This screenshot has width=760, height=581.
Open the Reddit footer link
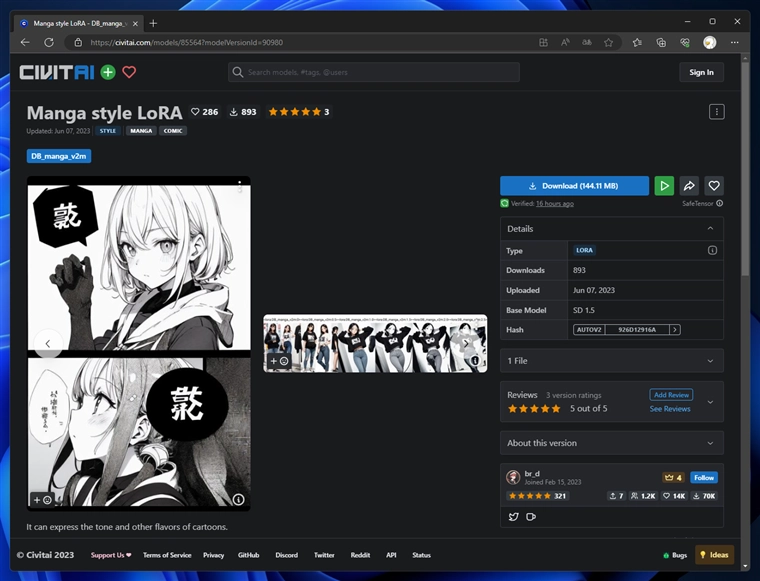coord(360,555)
